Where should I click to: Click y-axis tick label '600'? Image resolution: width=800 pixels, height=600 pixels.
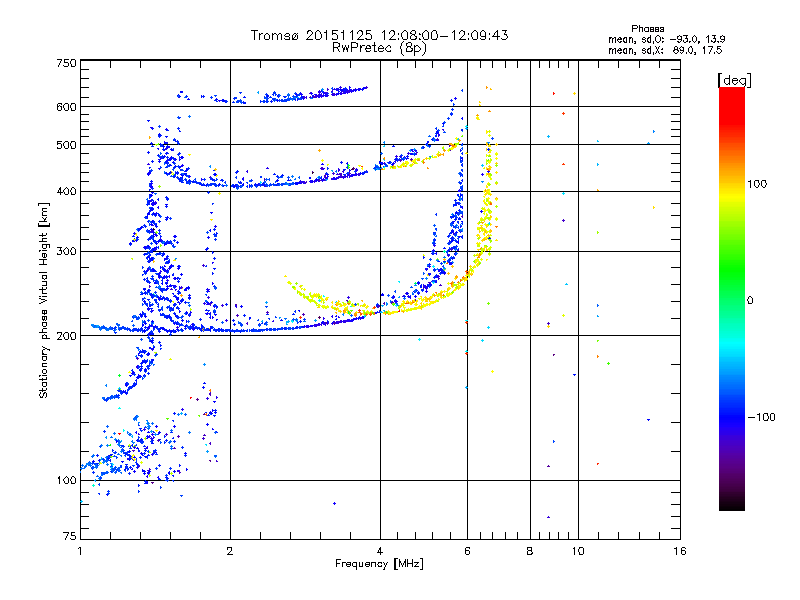point(66,107)
